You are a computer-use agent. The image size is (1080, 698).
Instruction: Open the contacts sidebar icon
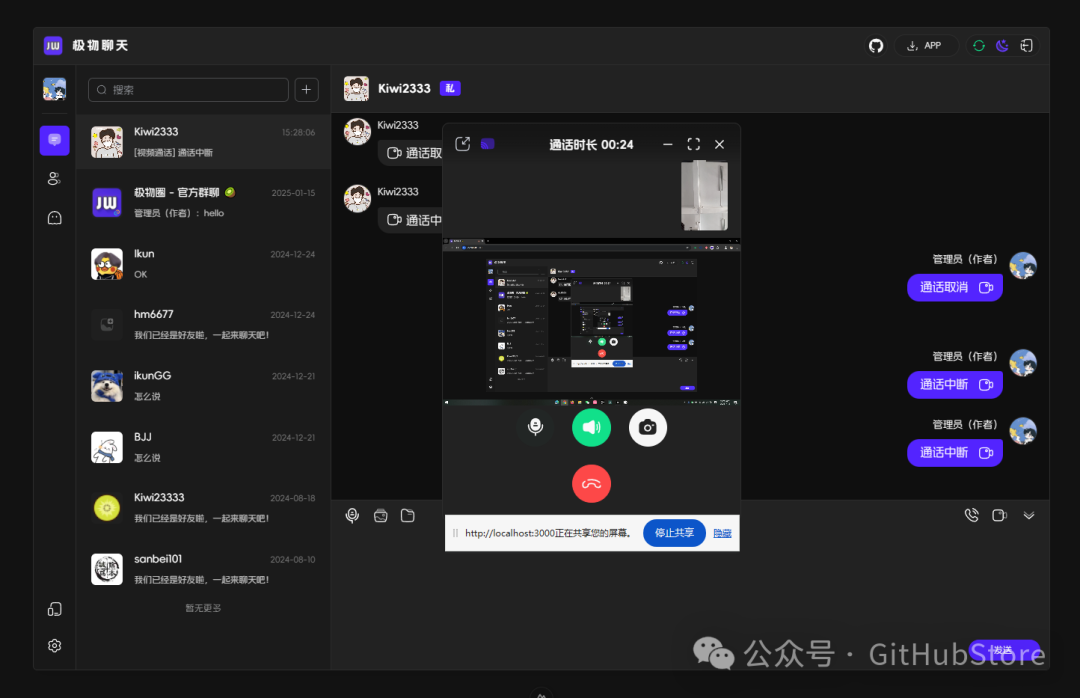point(54,178)
